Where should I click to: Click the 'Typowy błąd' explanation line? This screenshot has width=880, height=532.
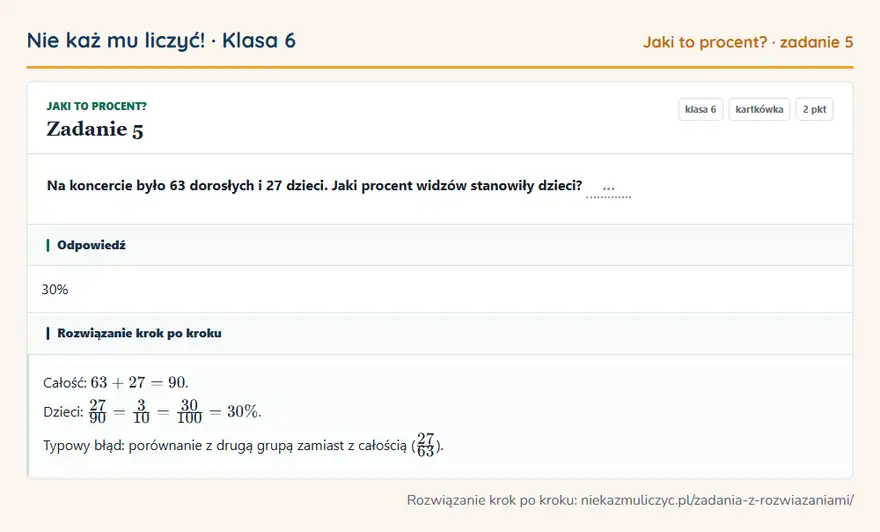pyautogui.click(x=243, y=446)
